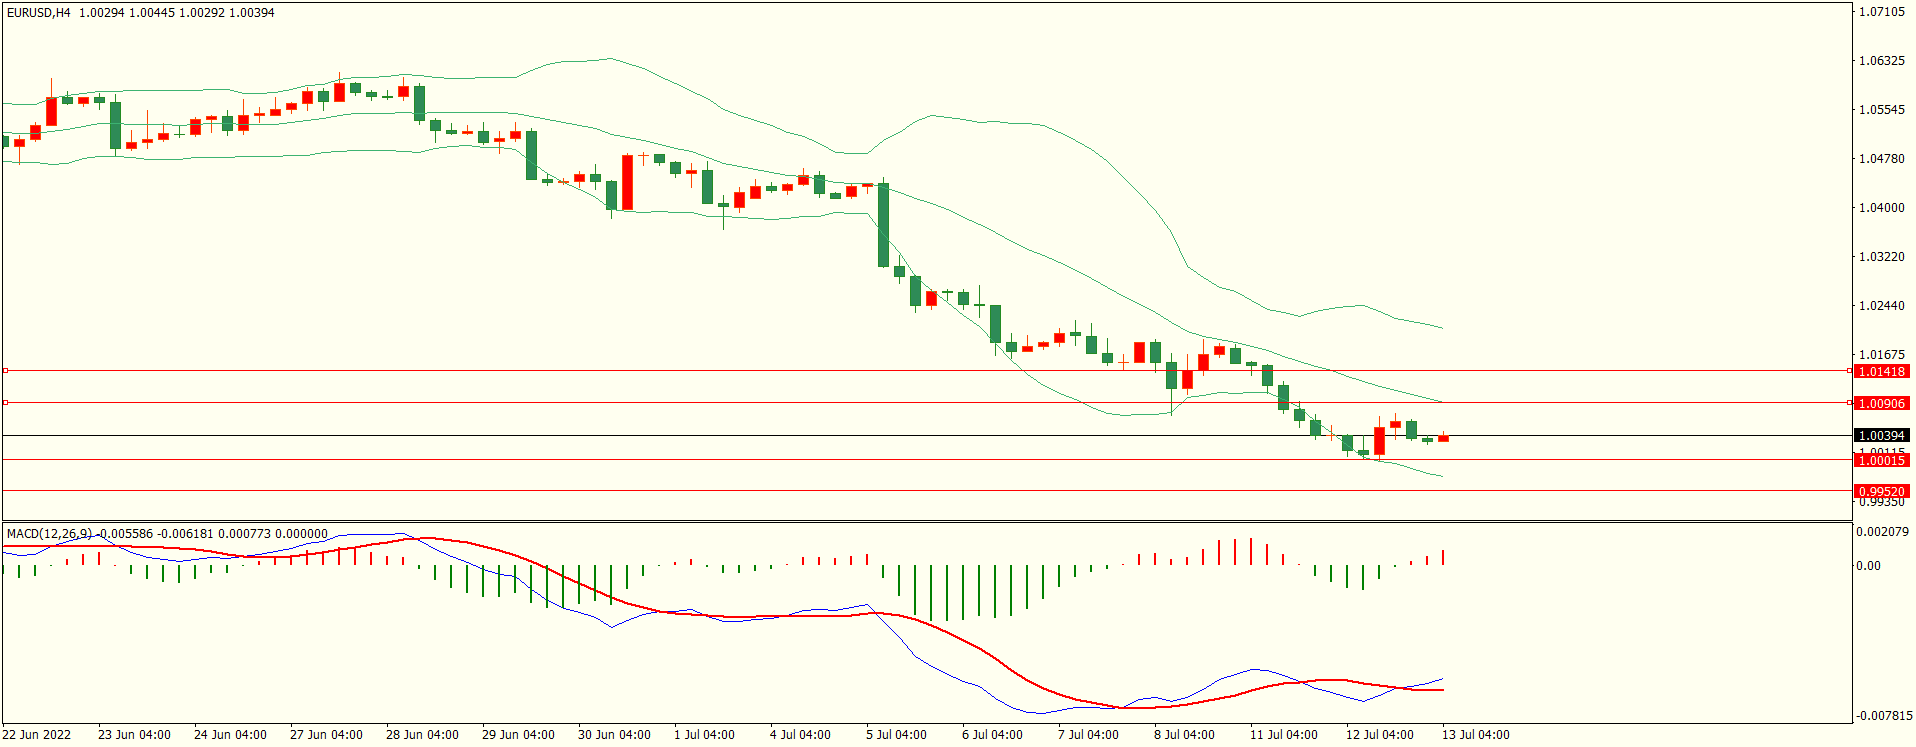Click the 1.07105 label on price axis
This screenshot has width=1916, height=747.
[1881, 12]
